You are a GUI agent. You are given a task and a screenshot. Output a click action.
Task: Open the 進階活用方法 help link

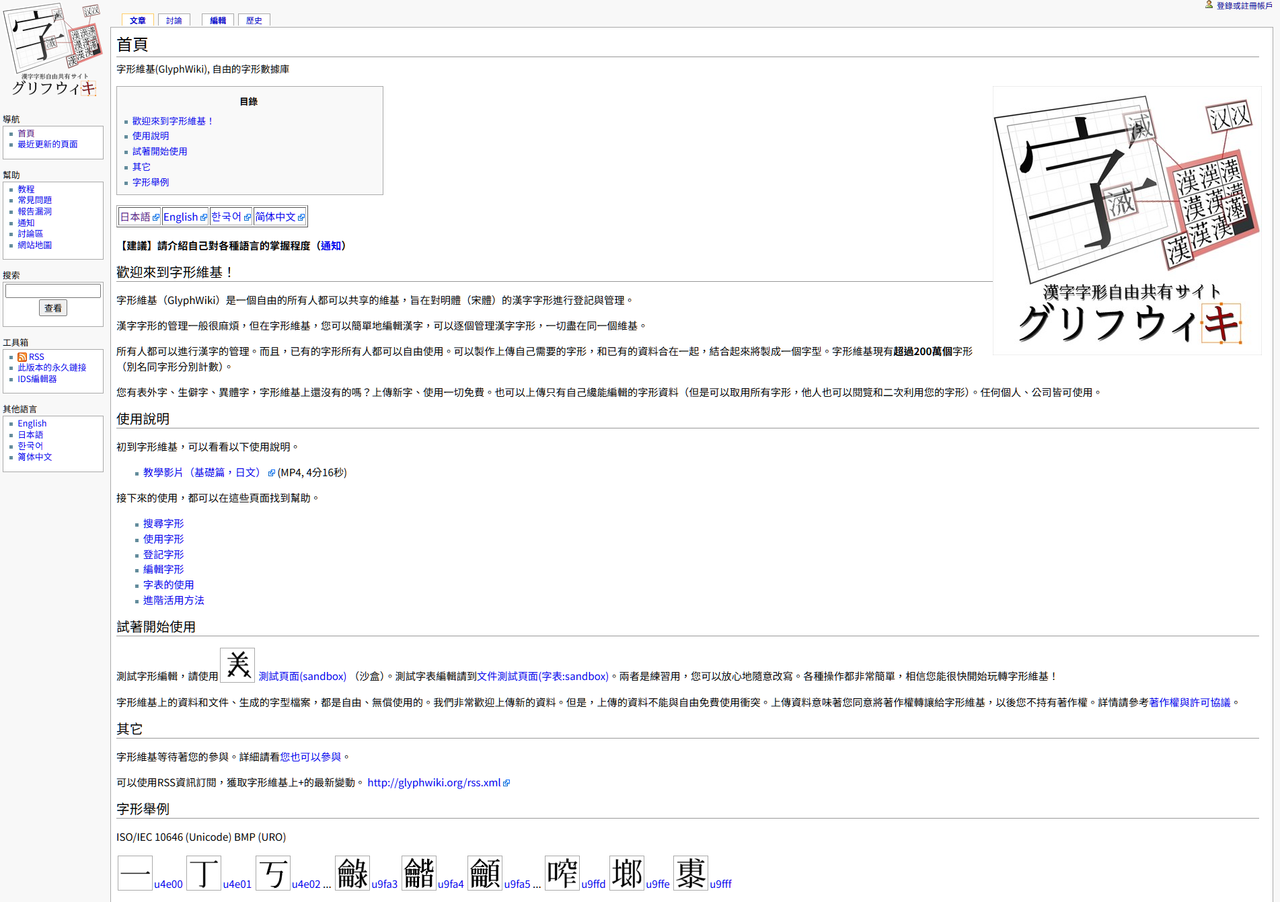(x=173, y=601)
